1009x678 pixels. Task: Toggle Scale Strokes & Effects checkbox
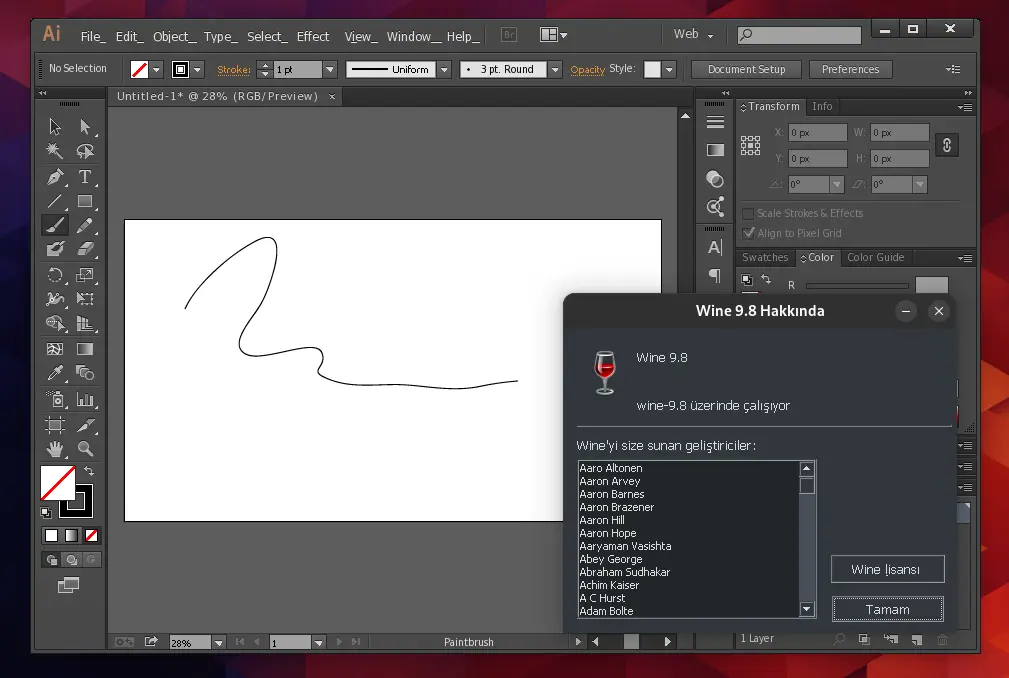point(748,214)
